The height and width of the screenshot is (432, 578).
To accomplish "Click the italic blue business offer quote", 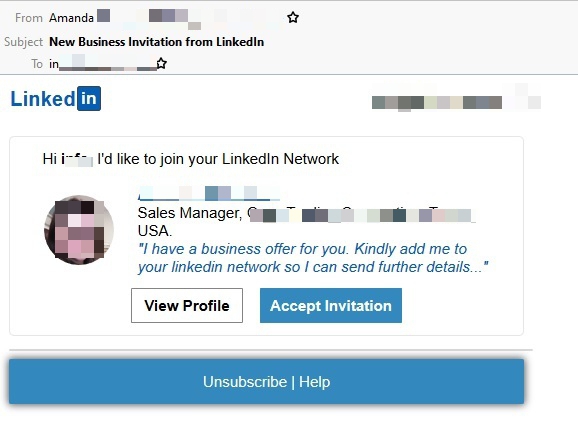I will pyautogui.click(x=313, y=258).
